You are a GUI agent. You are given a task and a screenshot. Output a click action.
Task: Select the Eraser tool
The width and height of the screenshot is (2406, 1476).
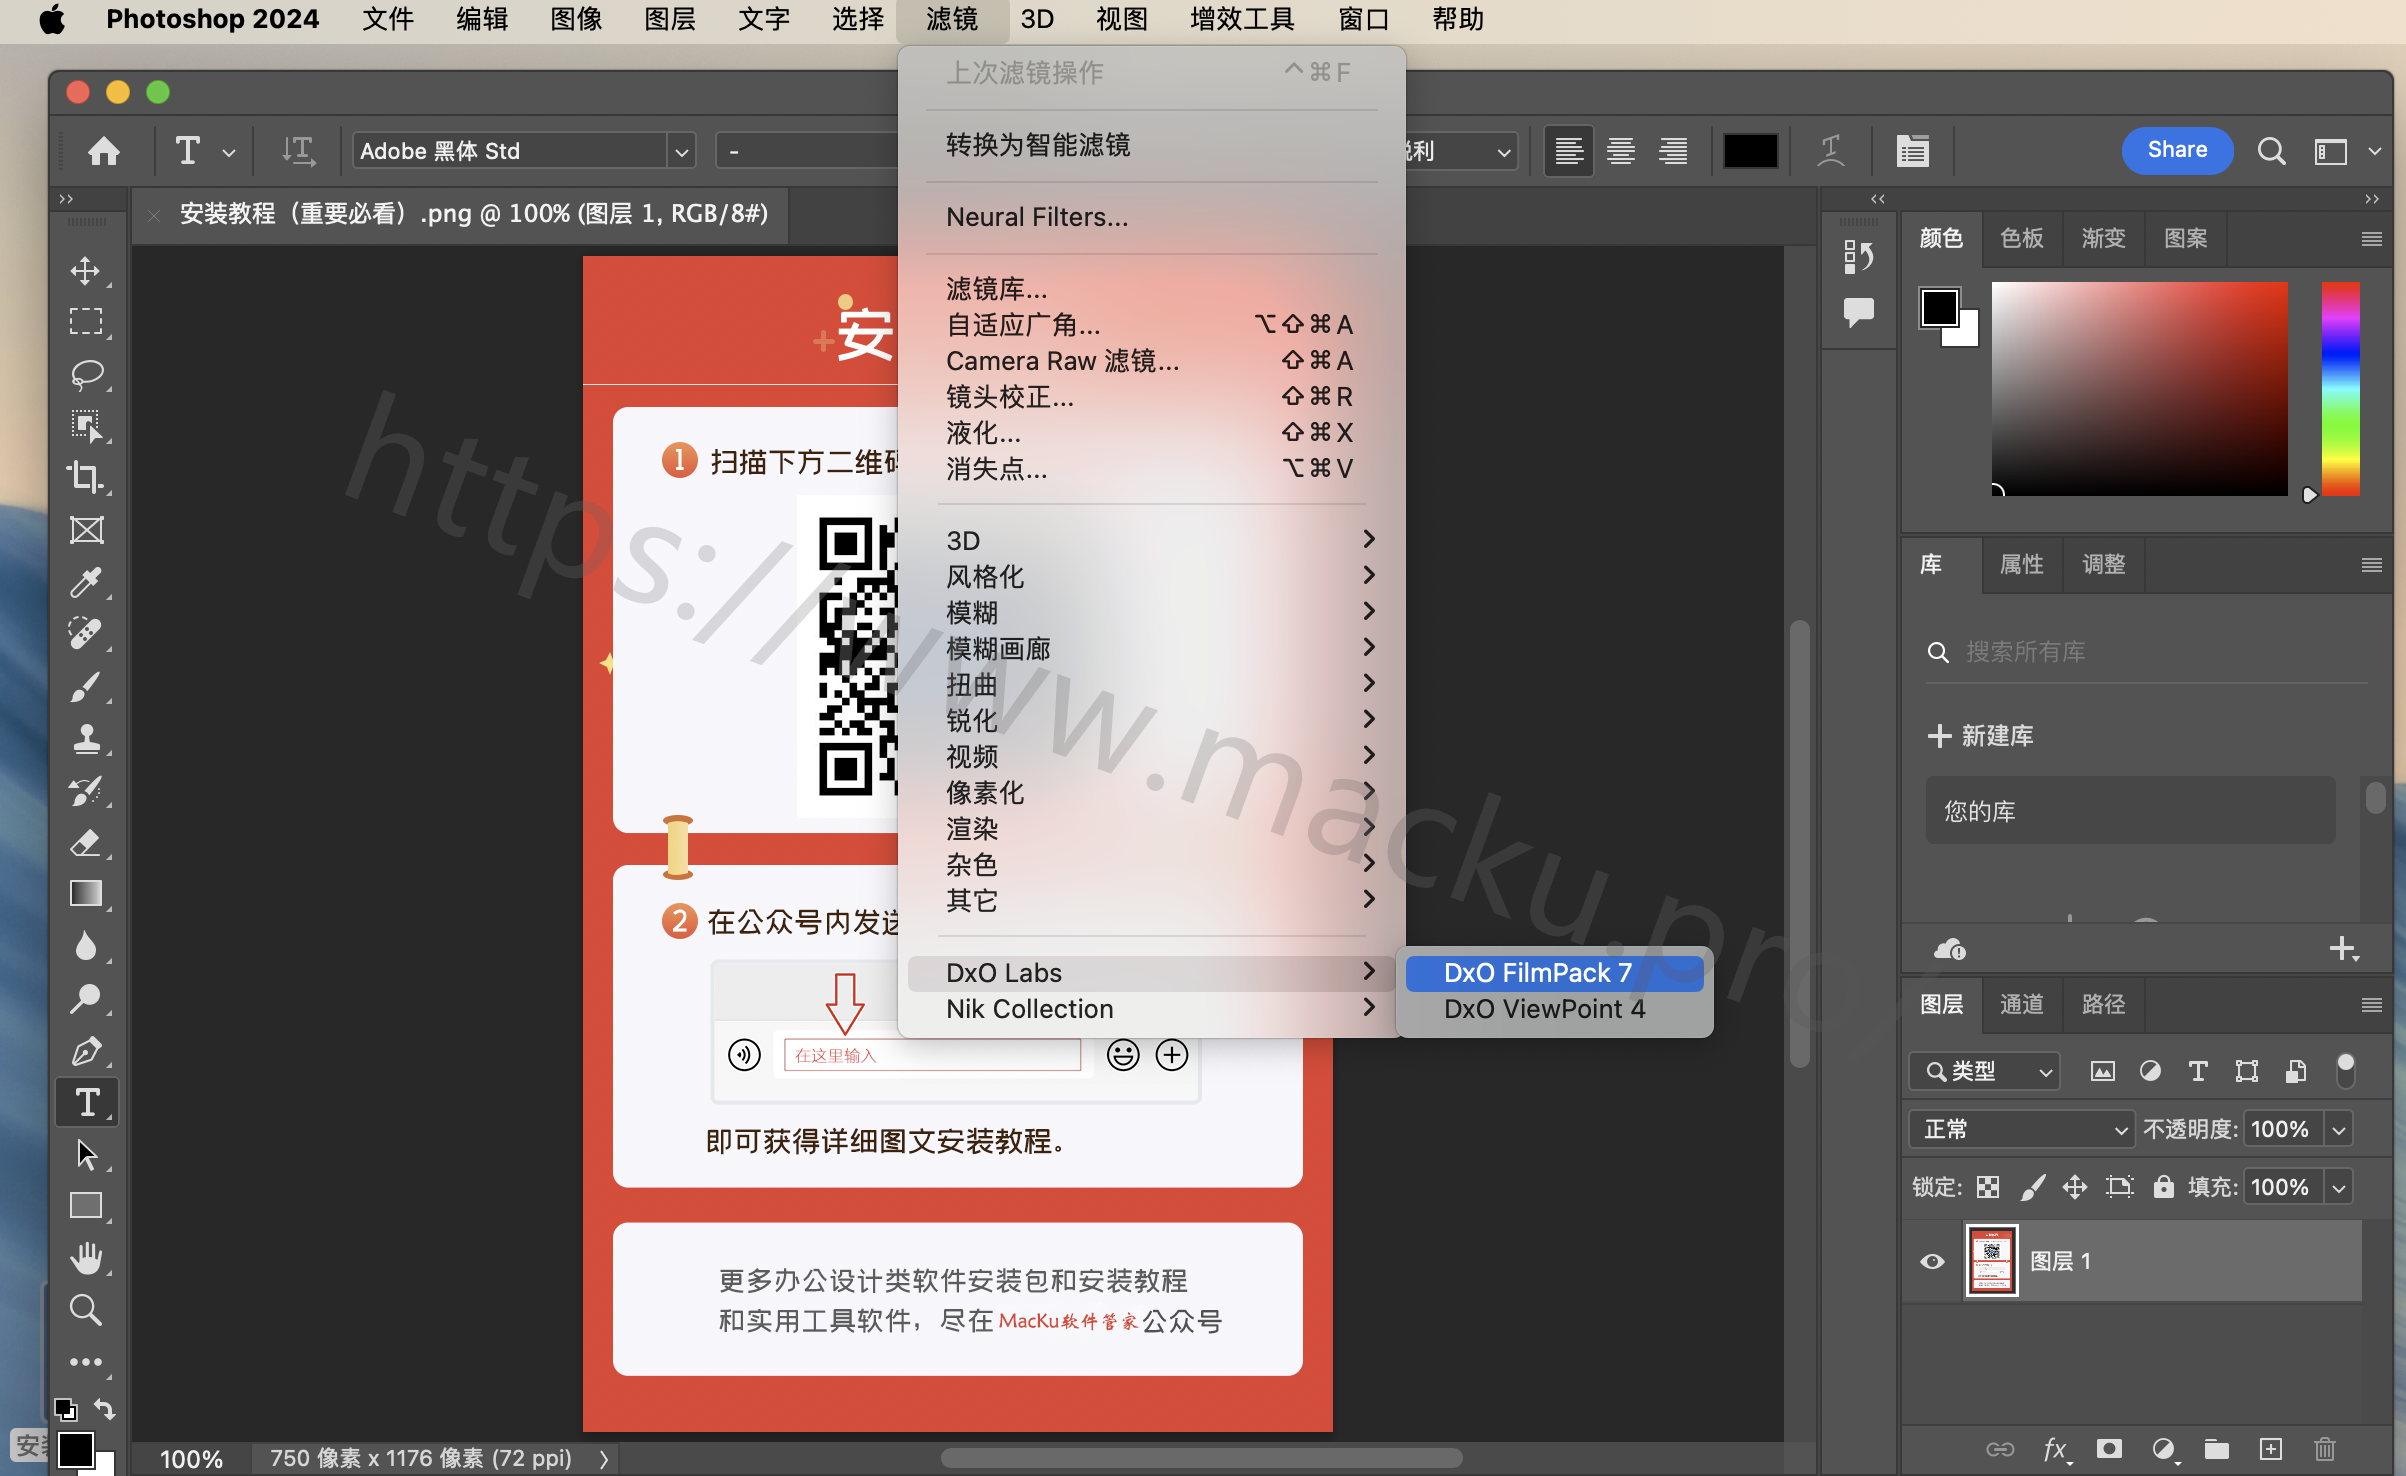coord(86,843)
